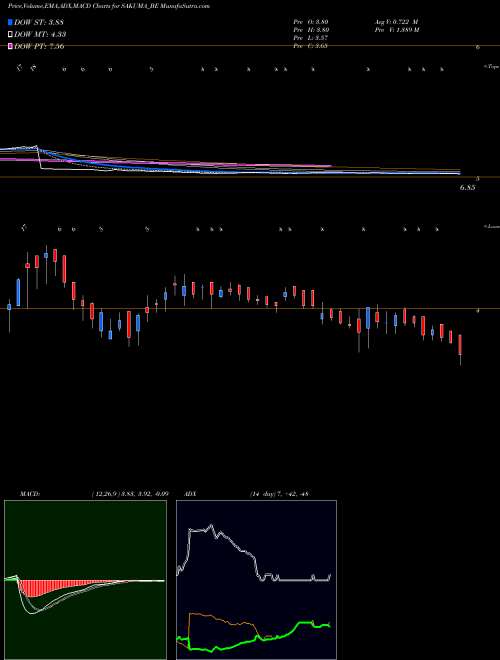Image resolution: width=500 pixels, height=660 pixels.
Task: Select the 'Avg V' average volume text
Action: [396, 21]
